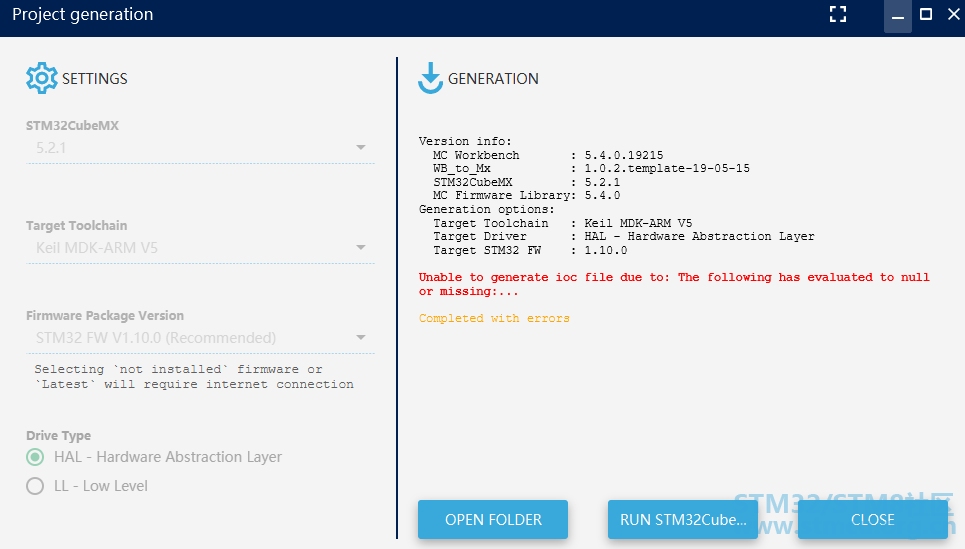Click the OPEN FOLDER button

tap(493, 519)
